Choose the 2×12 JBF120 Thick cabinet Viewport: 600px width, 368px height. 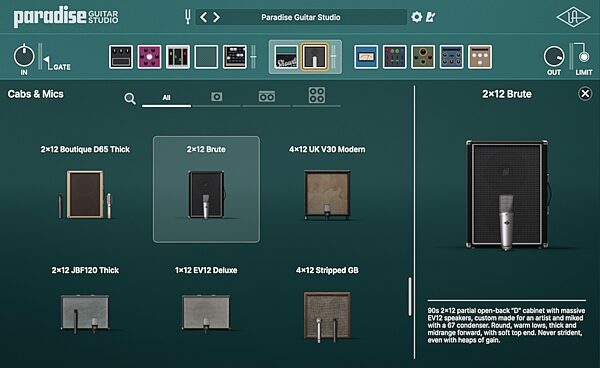[x=85, y=302]
